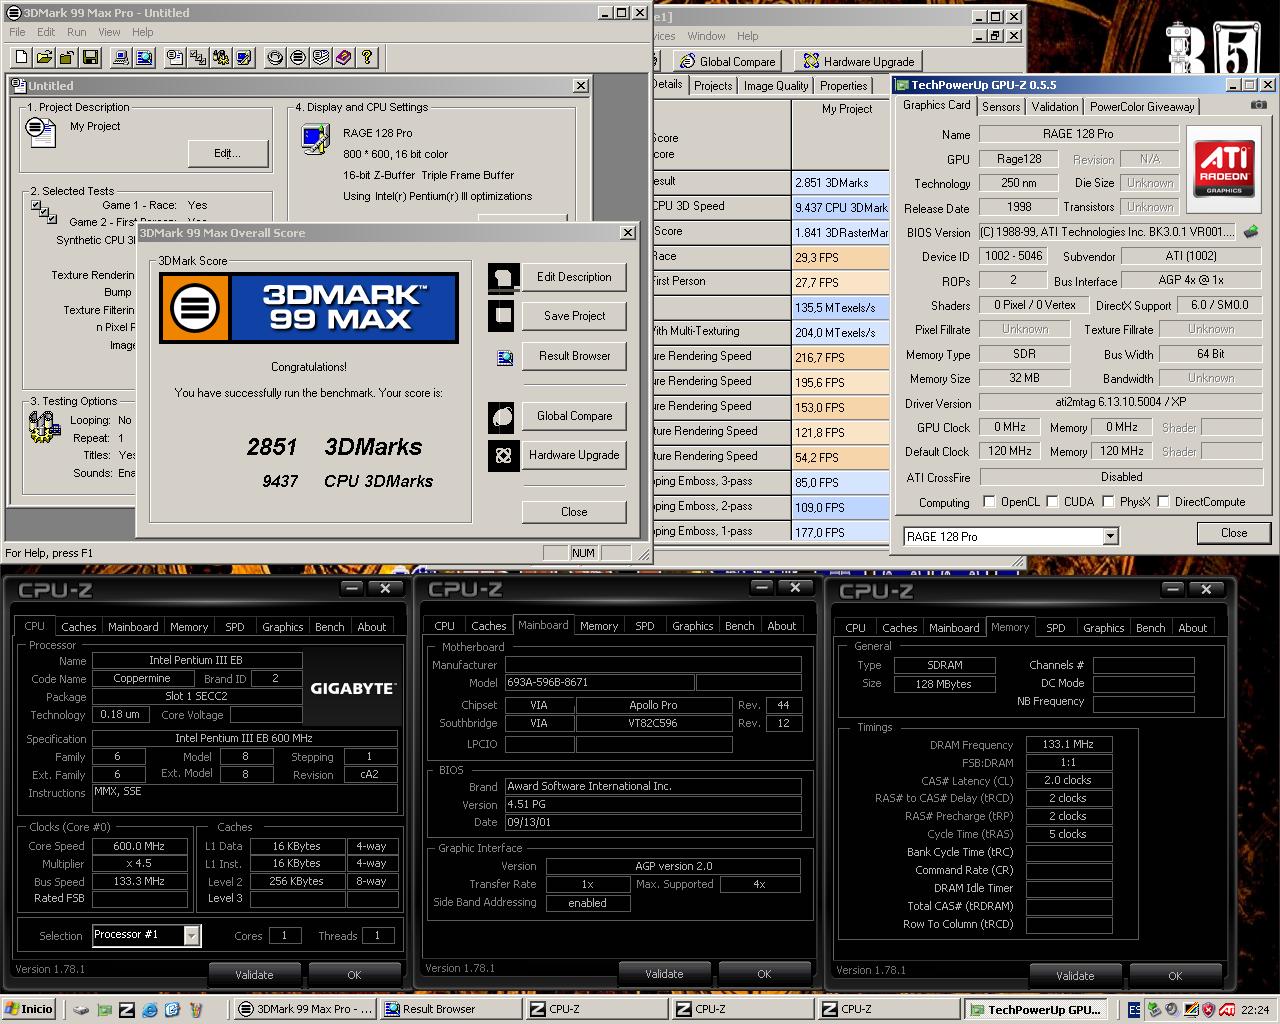Image resolution: width=1280 pixels, height=1024 pixels.
Task: Click Validate in the left CPU-Z window
Action: click(254, 975)
